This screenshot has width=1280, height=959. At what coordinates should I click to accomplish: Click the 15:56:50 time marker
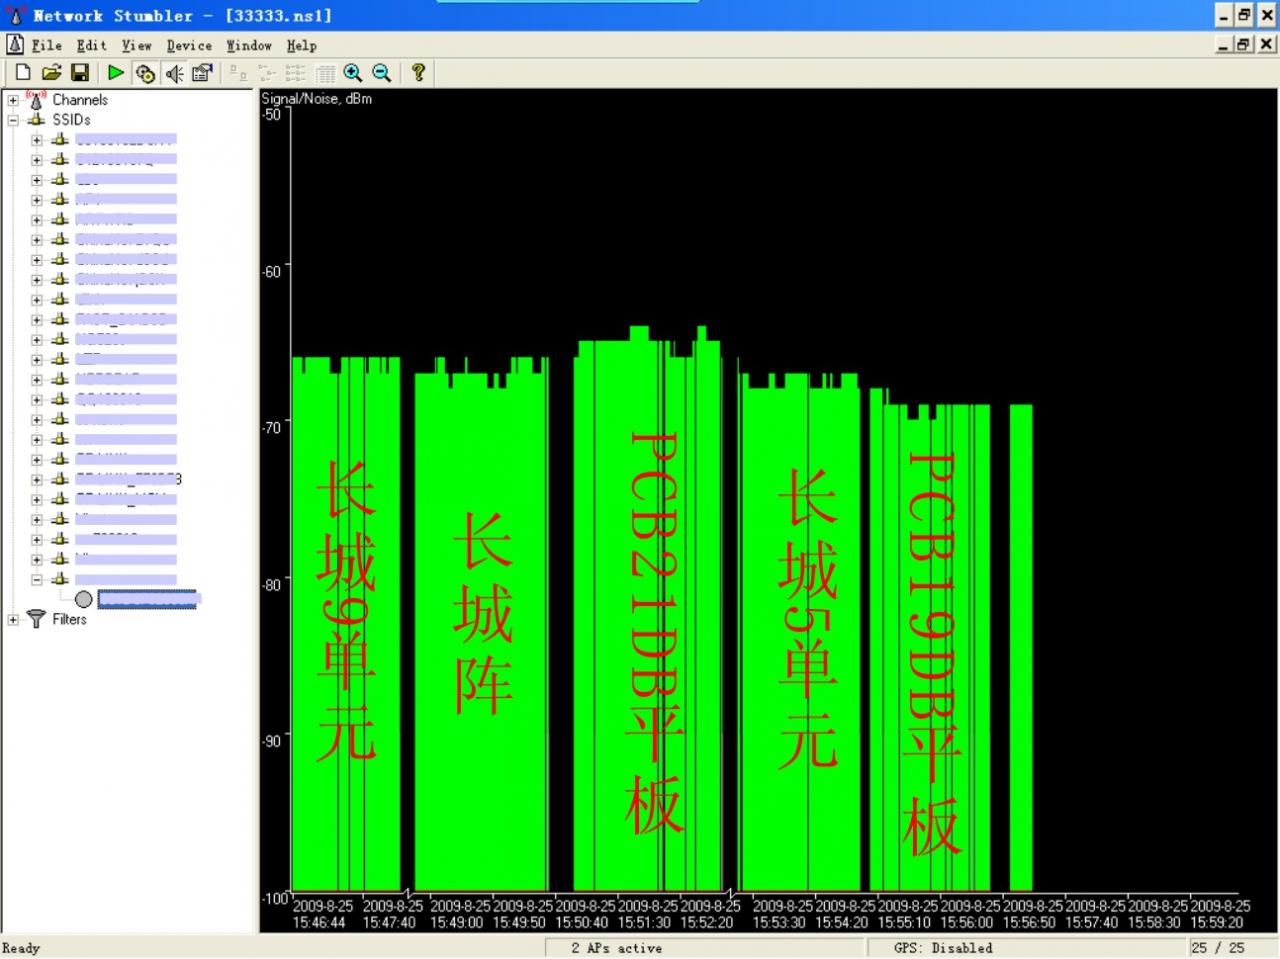(1029, 922)
